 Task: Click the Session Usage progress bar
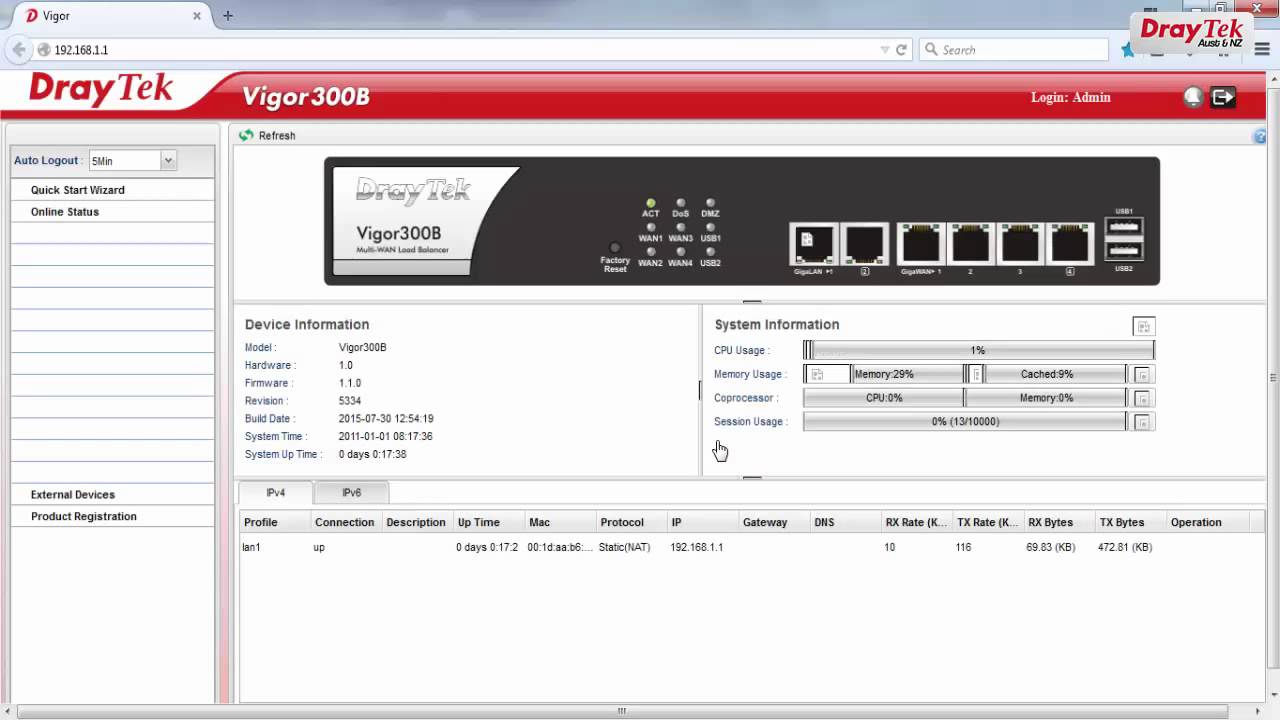(x=965, y=422)
